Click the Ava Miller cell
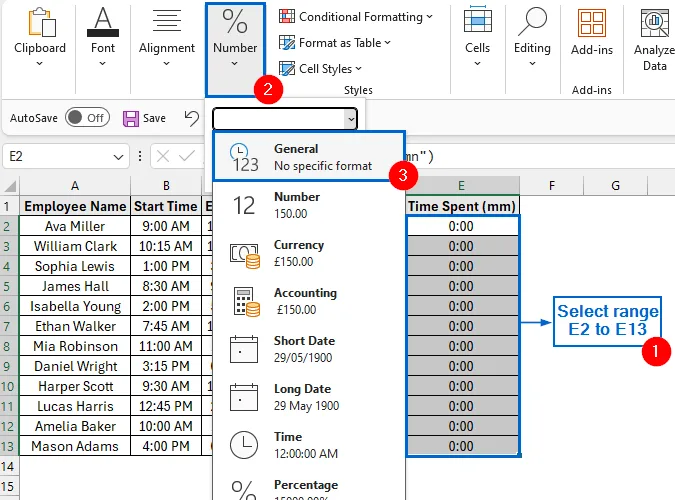This screenshot has height=500, width=675. click(x=75, y=226)
